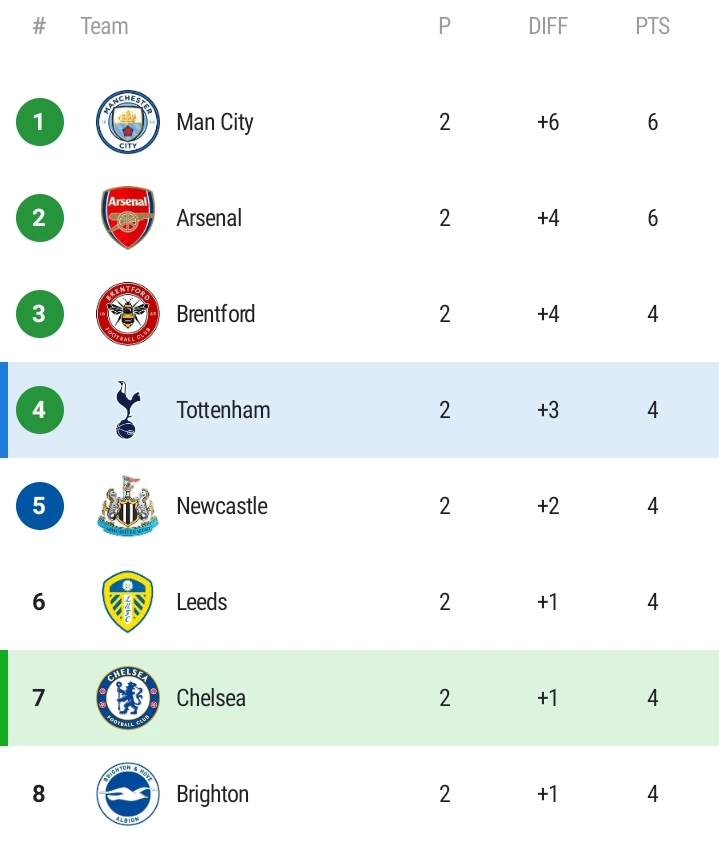Select the Chelsea lion crest
719x859 pixels.
[x=127, y=698]
